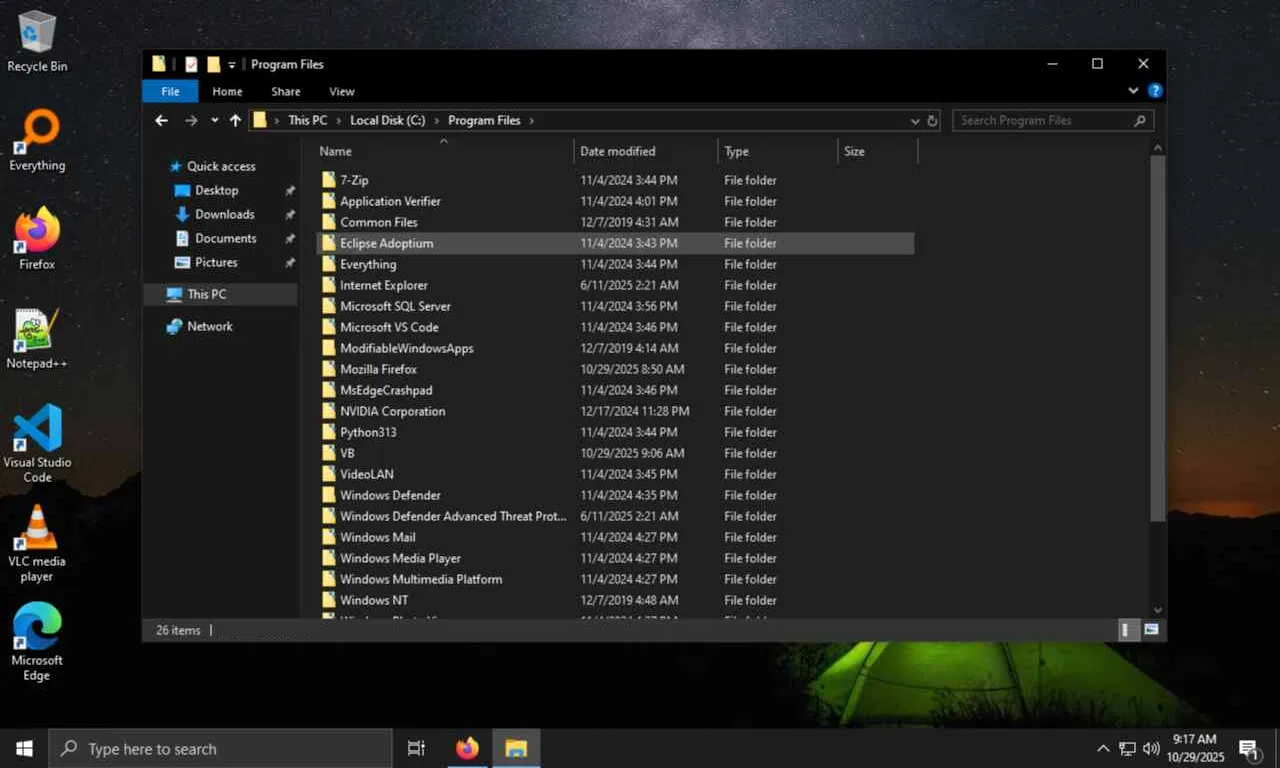The height and width of the screenshot is (768, 1280).
Task: Open Documents in the navigation pane
Action: pos(226,238)
